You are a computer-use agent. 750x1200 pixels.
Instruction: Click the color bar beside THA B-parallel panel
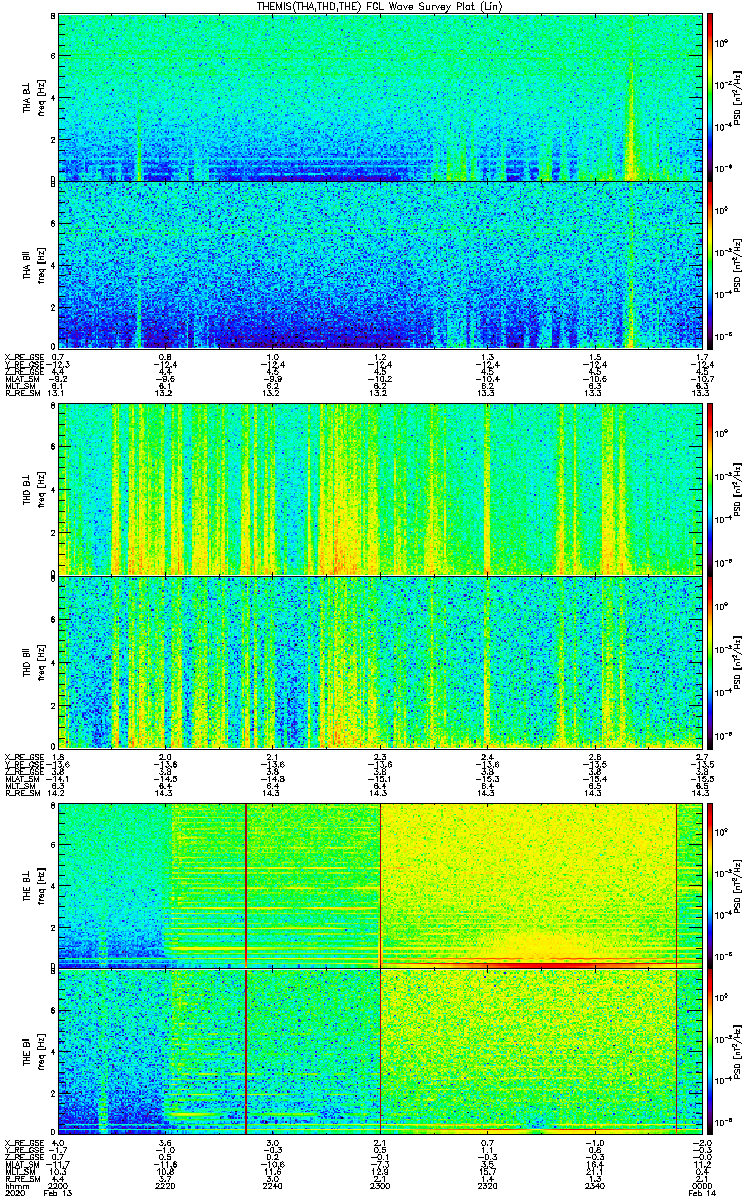tap(710, 265)
